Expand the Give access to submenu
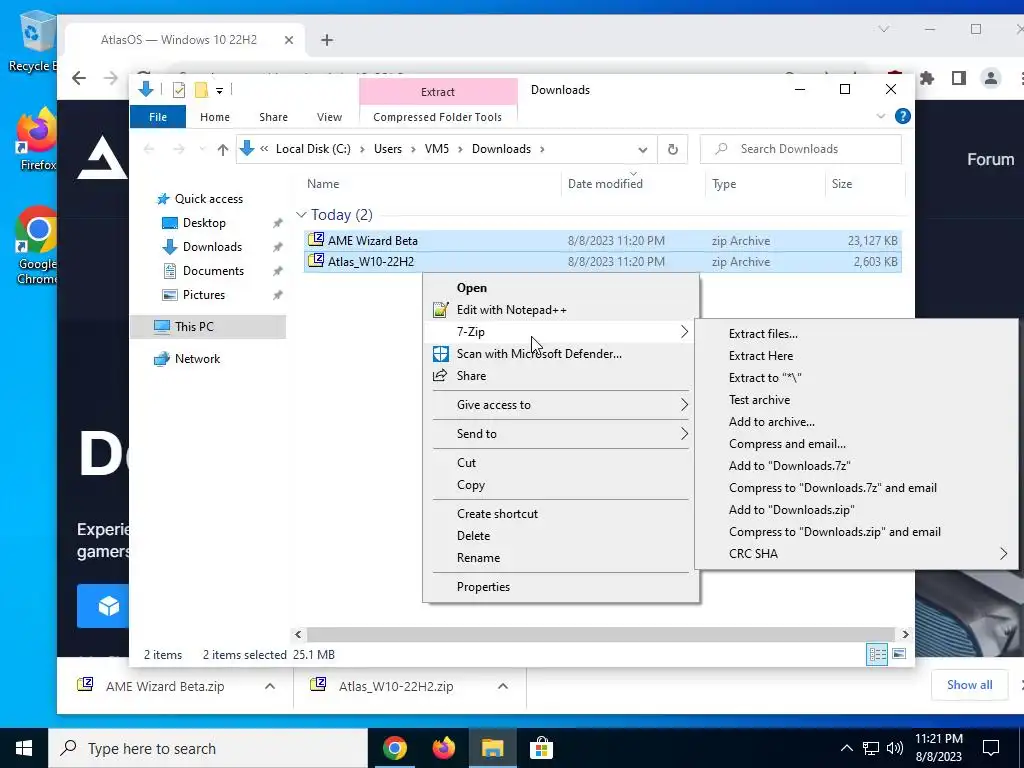 pyautogui.click(x=560, y=405)
